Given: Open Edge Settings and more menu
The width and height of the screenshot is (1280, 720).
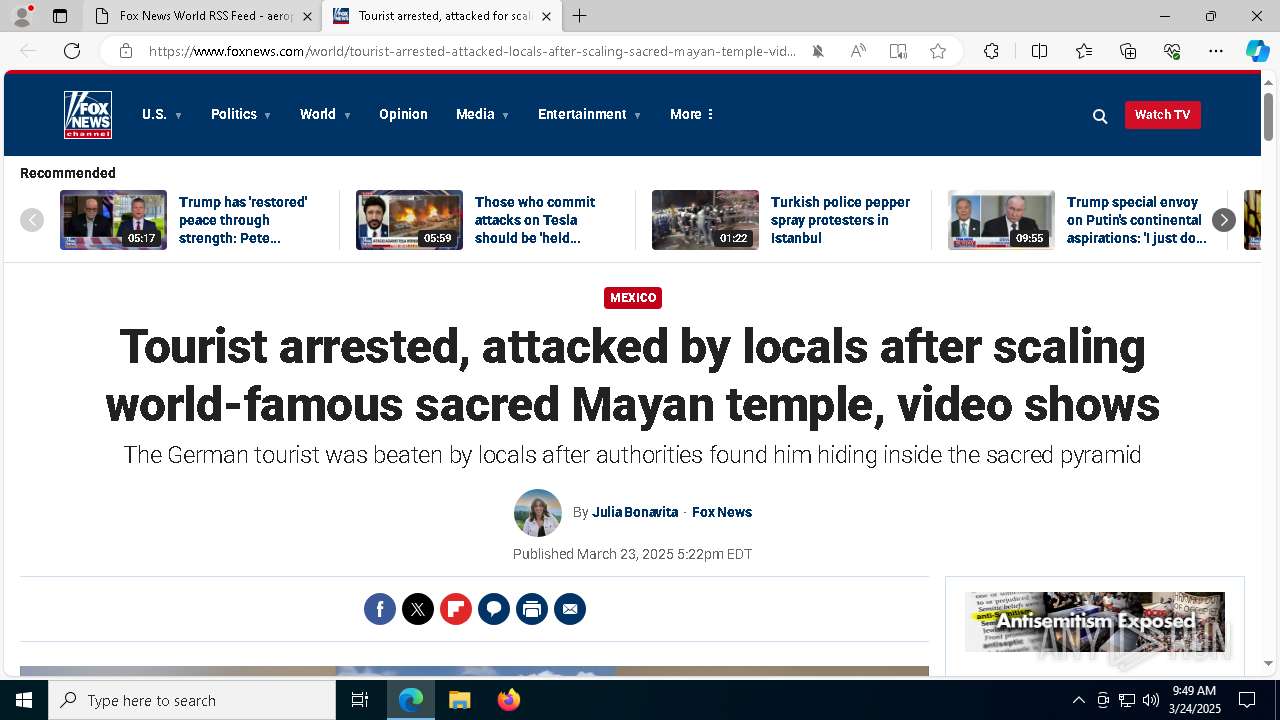Looking at the screenshot, I should pyautogui.click(x=1216, y=51).
